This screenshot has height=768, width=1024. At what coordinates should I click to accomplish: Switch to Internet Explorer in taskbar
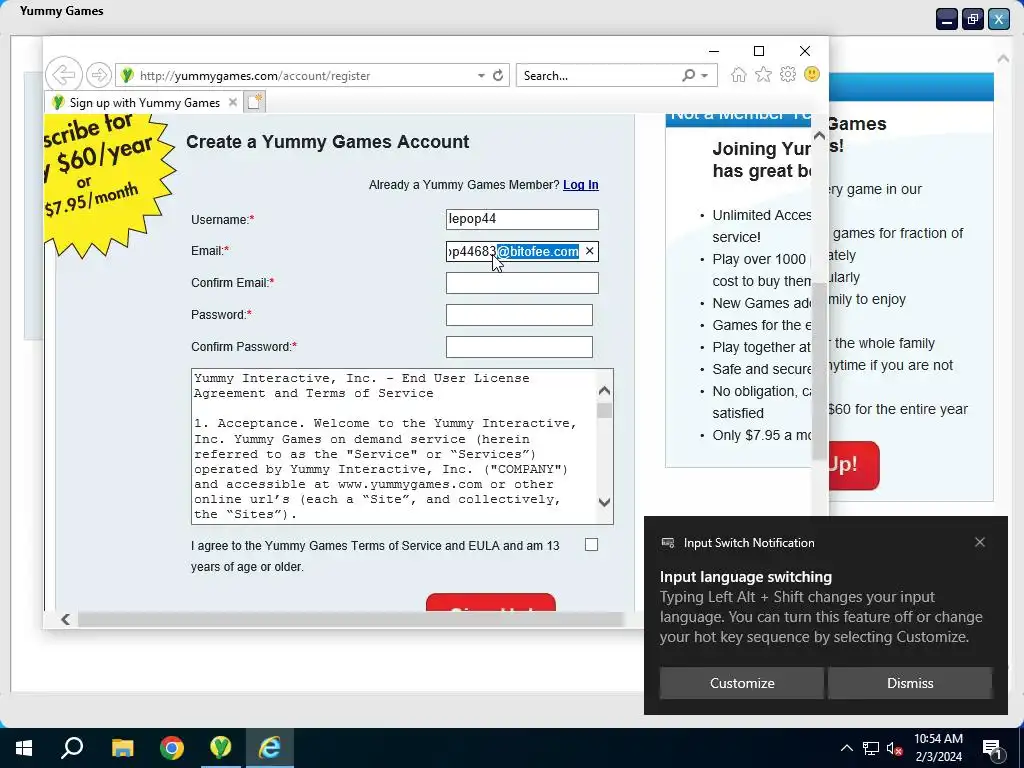click(270, 748)
